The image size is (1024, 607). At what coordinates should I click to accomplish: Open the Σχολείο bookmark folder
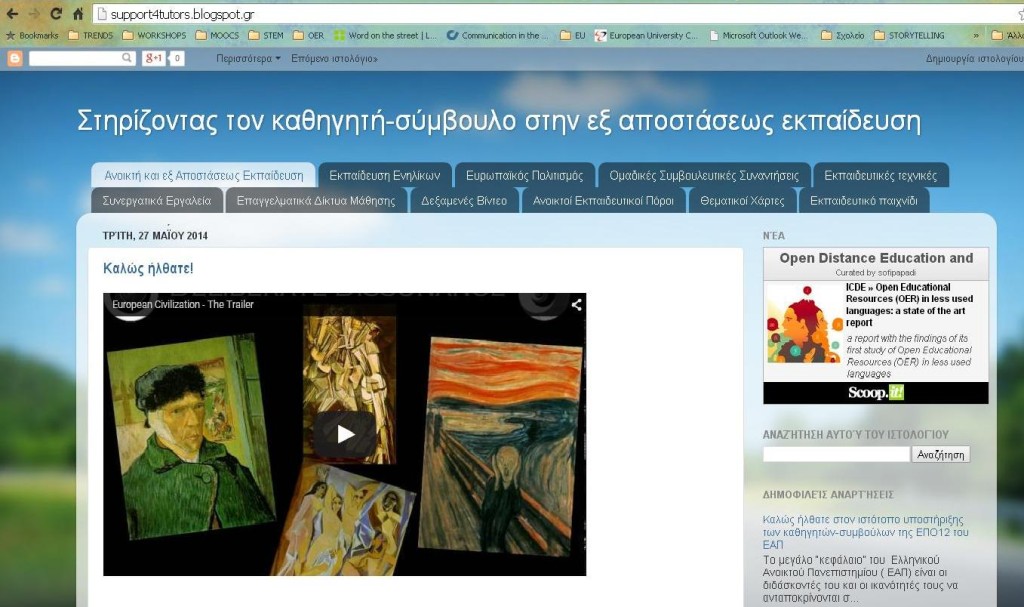(x=842, y=35)
